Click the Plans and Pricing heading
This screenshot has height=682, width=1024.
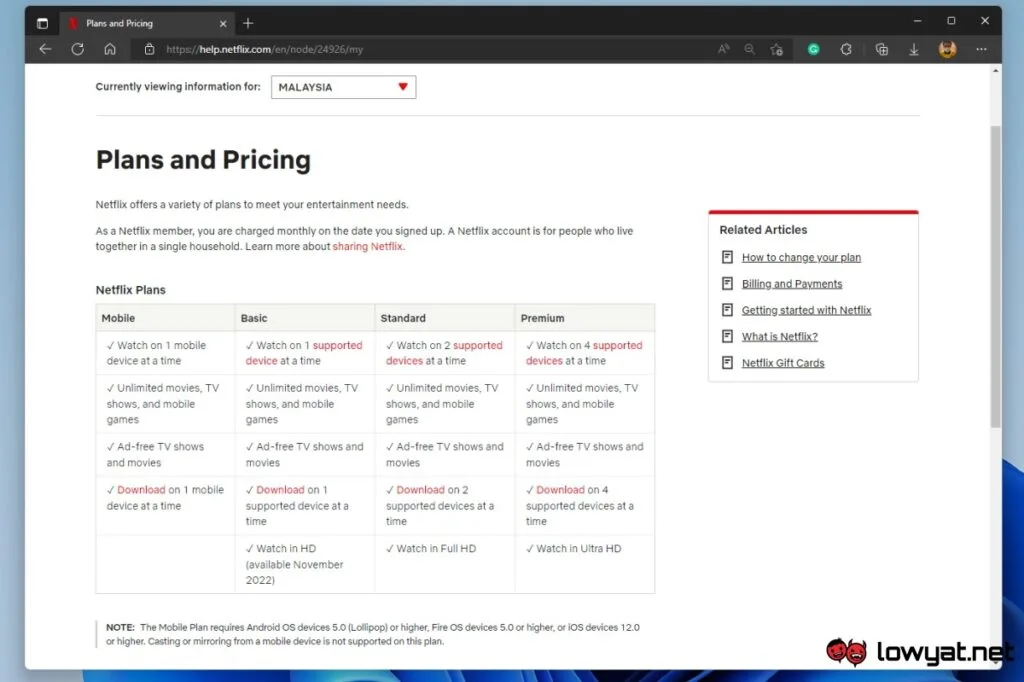203,160
